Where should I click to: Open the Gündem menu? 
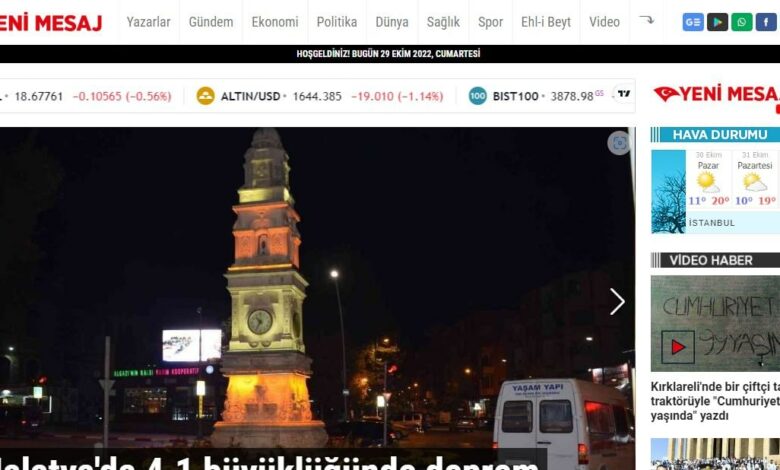[211, 22]
